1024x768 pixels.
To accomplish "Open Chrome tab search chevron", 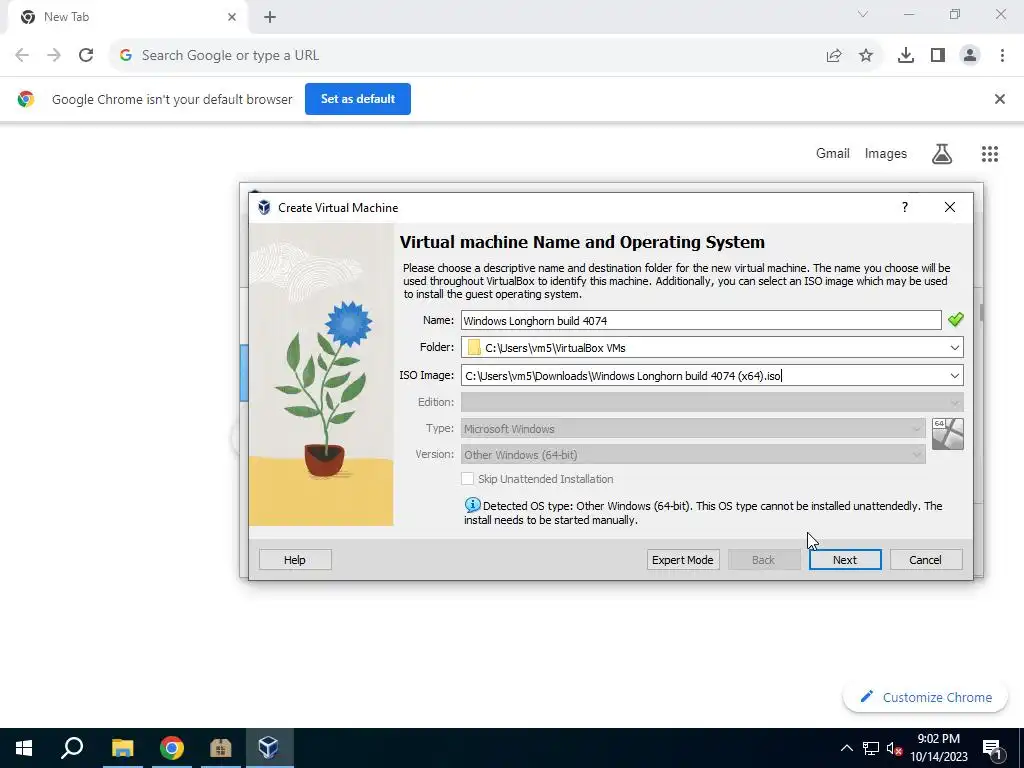I will pos(863,14).
